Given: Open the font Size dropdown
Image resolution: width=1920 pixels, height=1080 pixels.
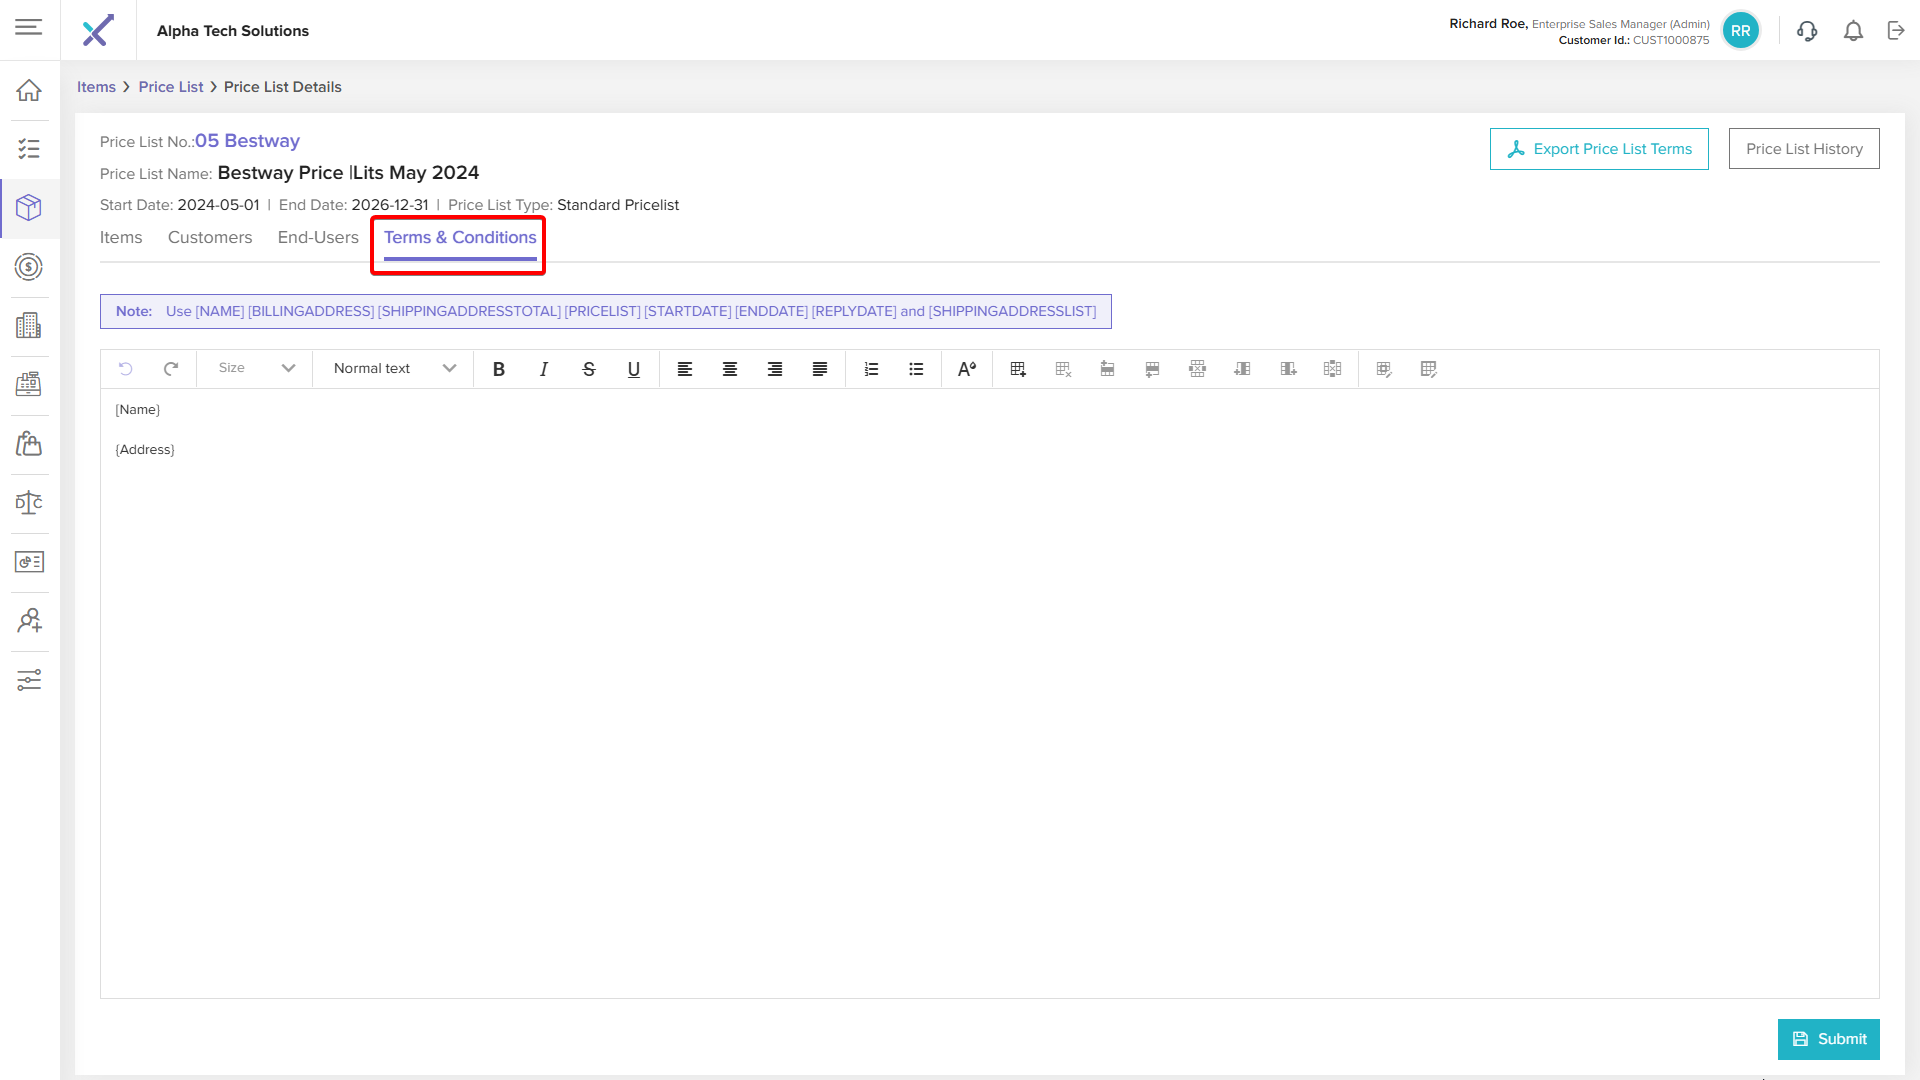Looking at the screenshot, I should coord(256,368).
